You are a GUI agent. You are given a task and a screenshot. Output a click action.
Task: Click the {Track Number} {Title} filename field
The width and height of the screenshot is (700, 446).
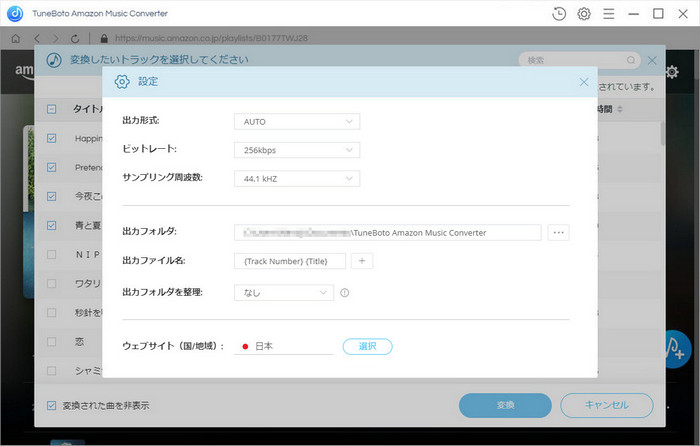[x=290, y=261]
